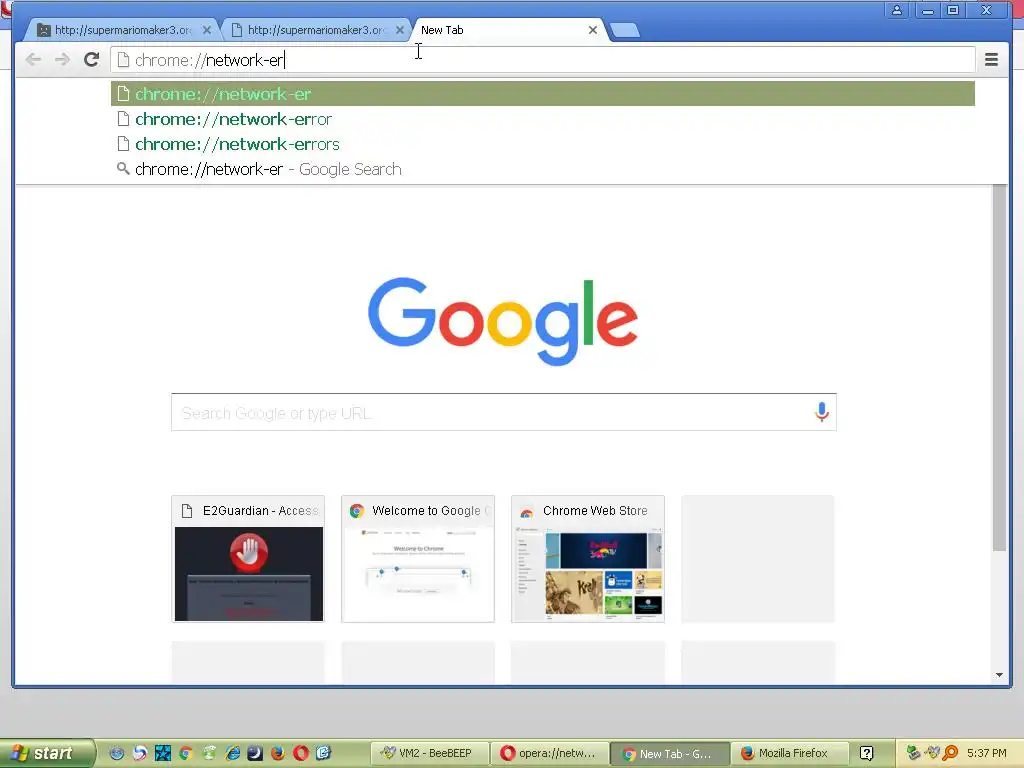Choose the chrome://network-errors suggestion
The height and width of the screenshot is (768, 1024).
coord(542,144)
